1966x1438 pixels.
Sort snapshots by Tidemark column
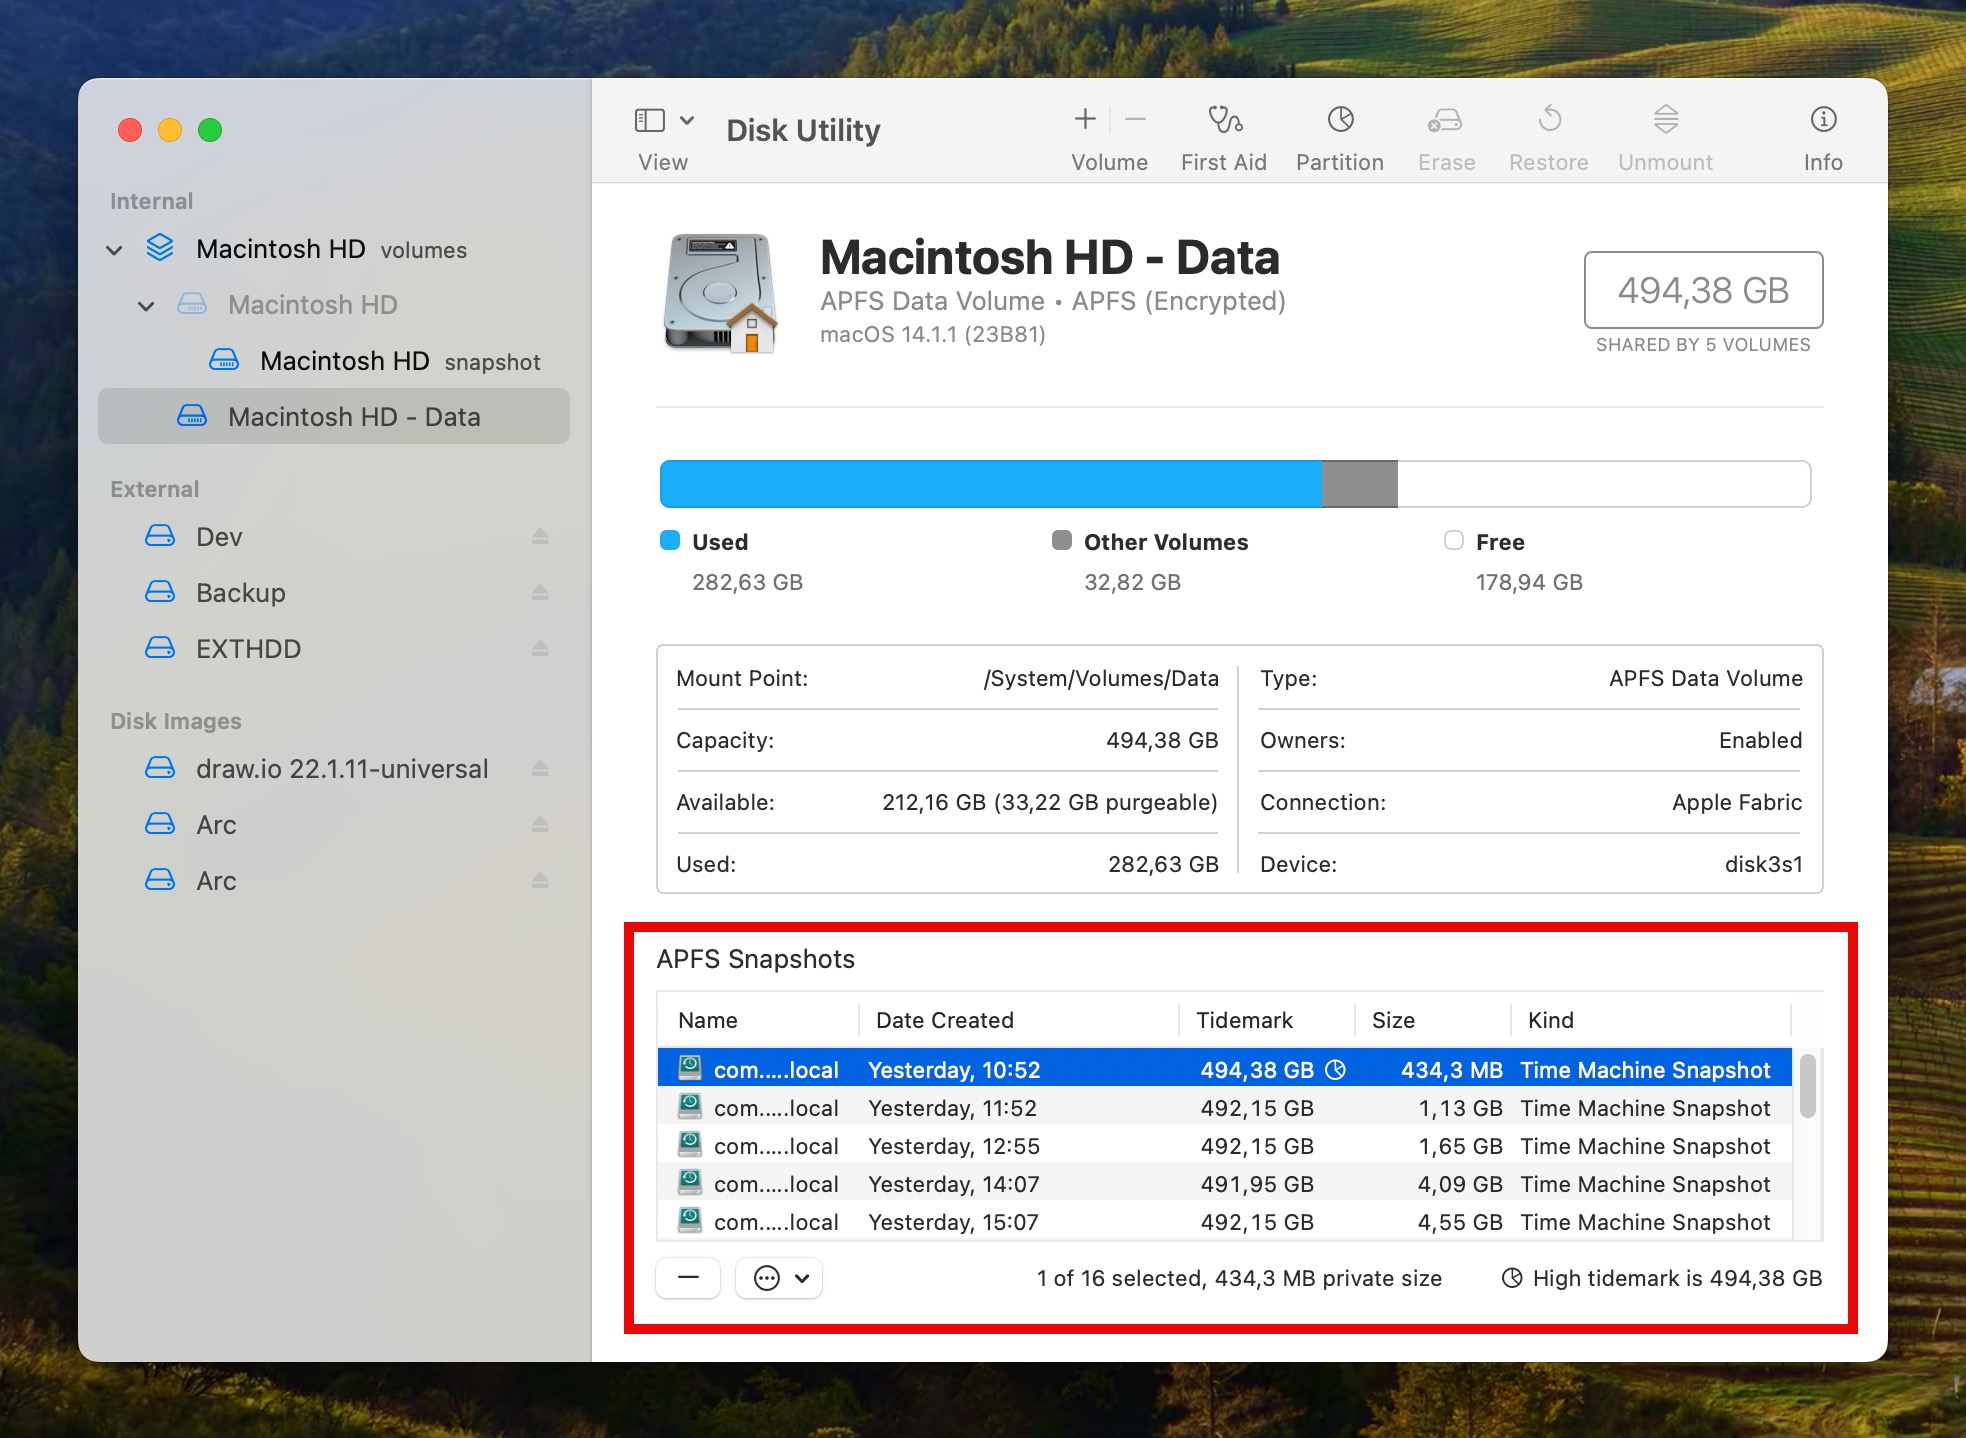coord(1266,1020)
